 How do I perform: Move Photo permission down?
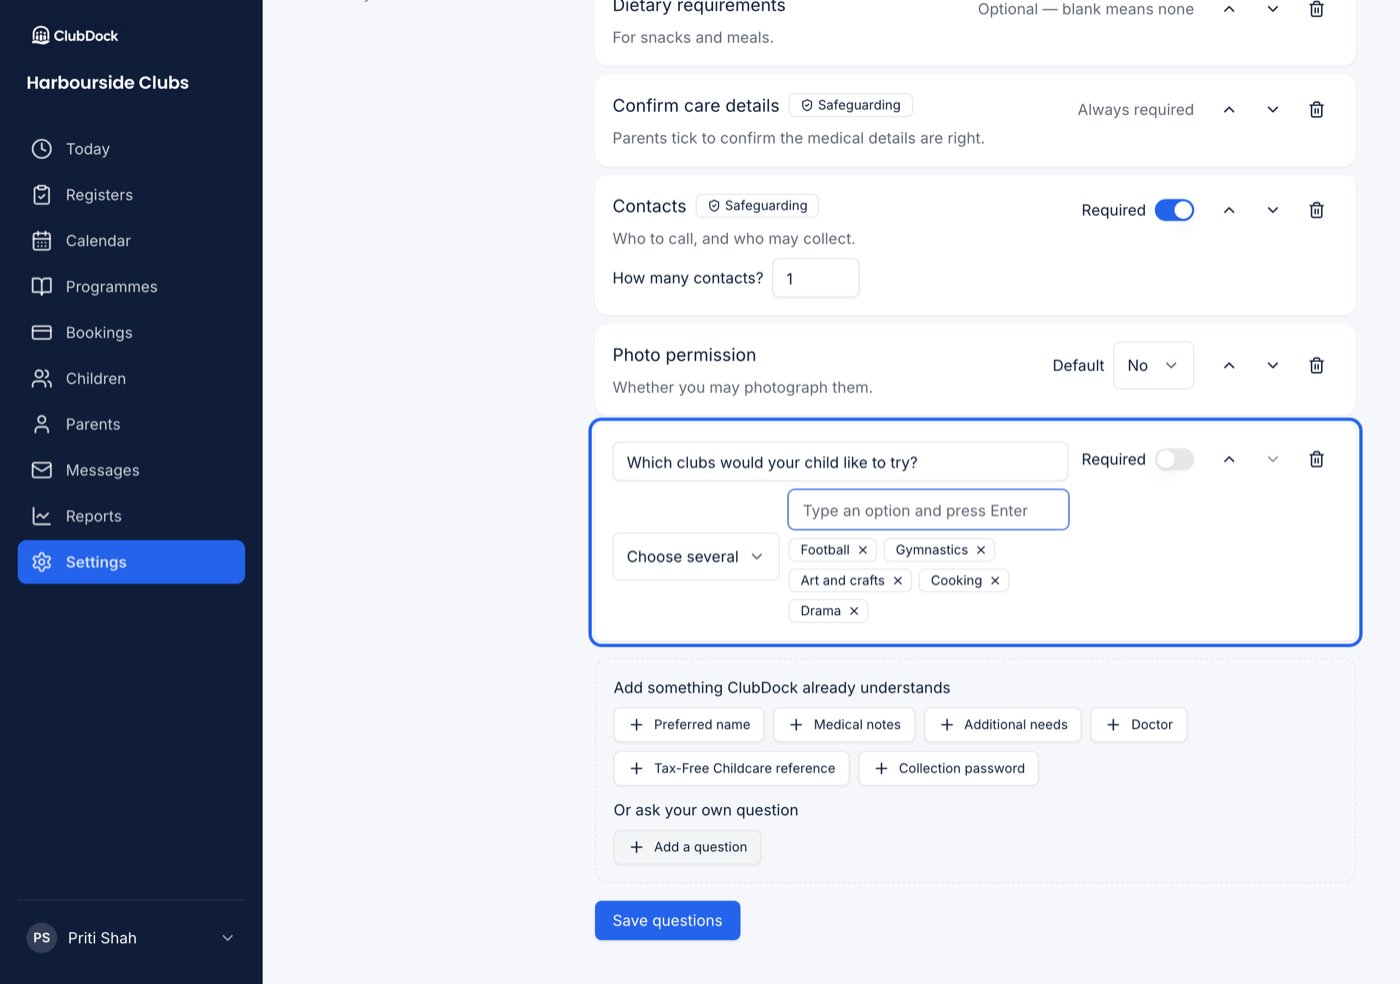[1273, 366]
